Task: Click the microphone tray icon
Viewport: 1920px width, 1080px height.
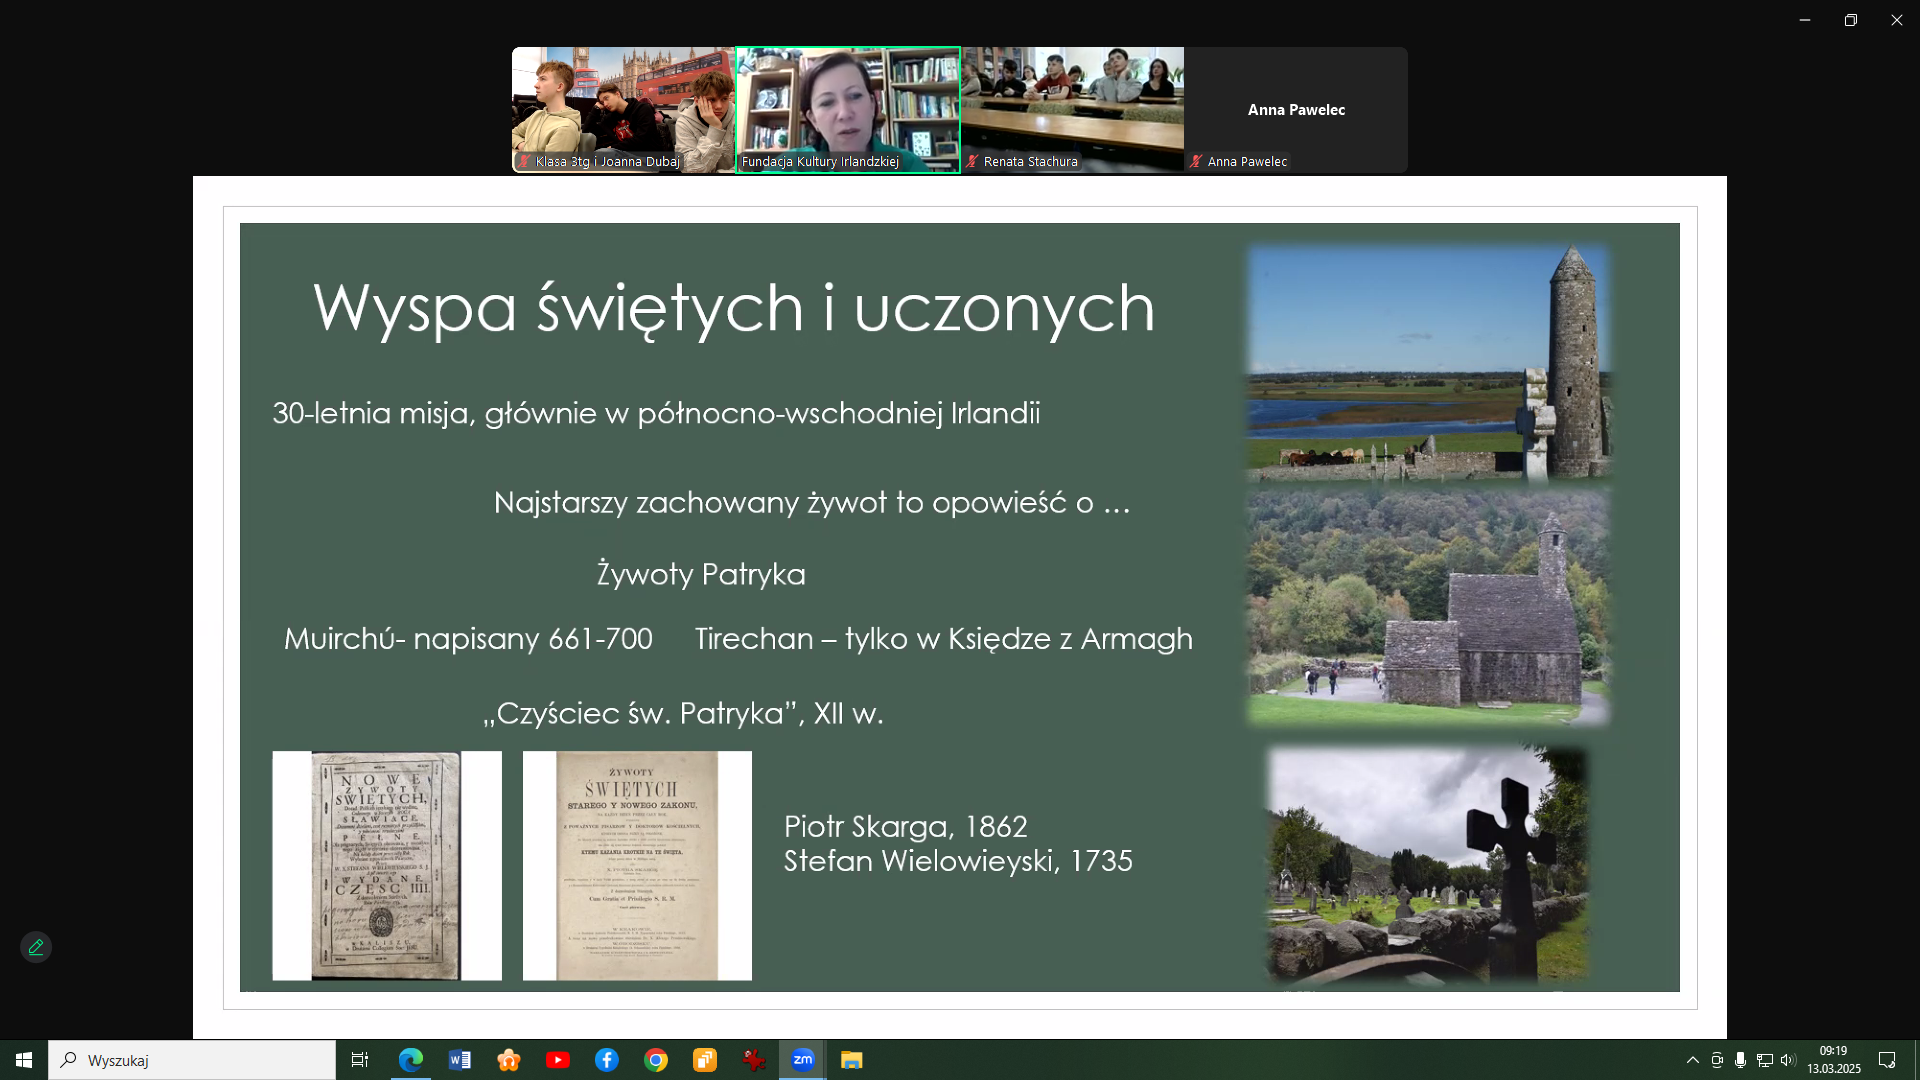Action: tap(1740, 1060)
